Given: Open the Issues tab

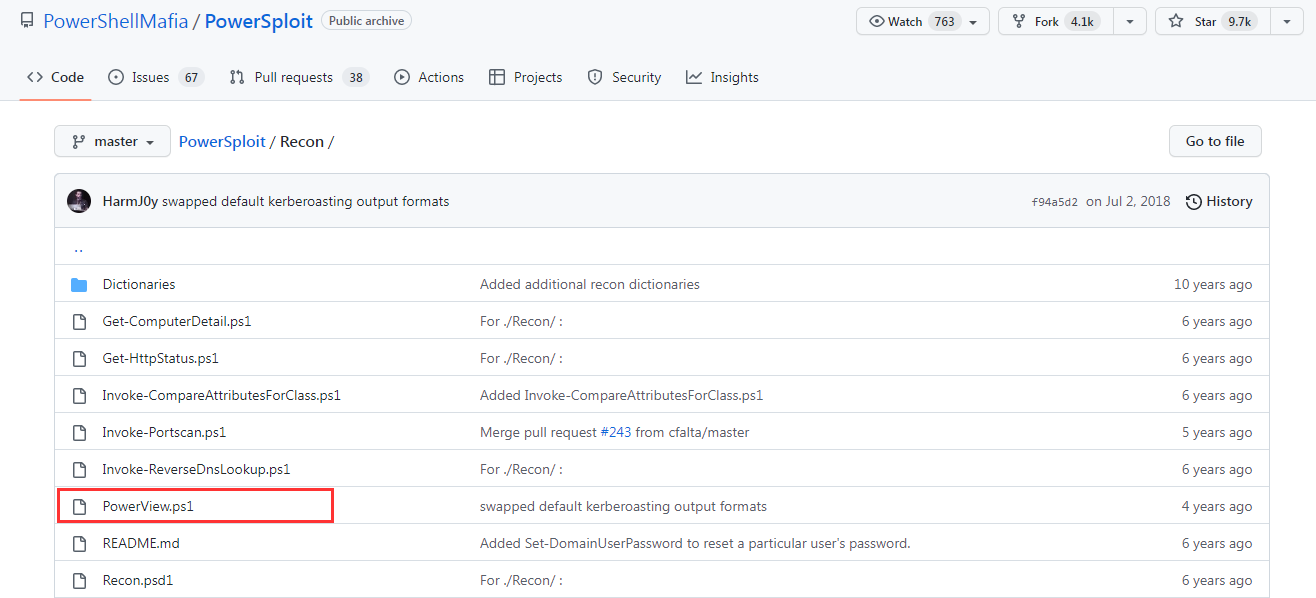Looking at the screenshot, I should coord(155,77).
